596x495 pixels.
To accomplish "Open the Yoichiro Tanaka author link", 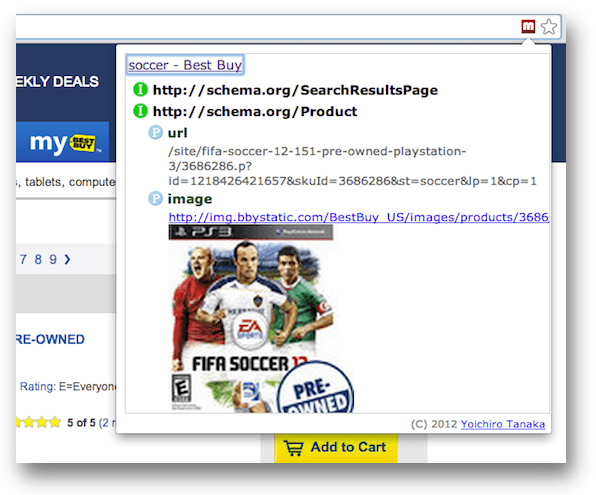I will pos(503,424).
